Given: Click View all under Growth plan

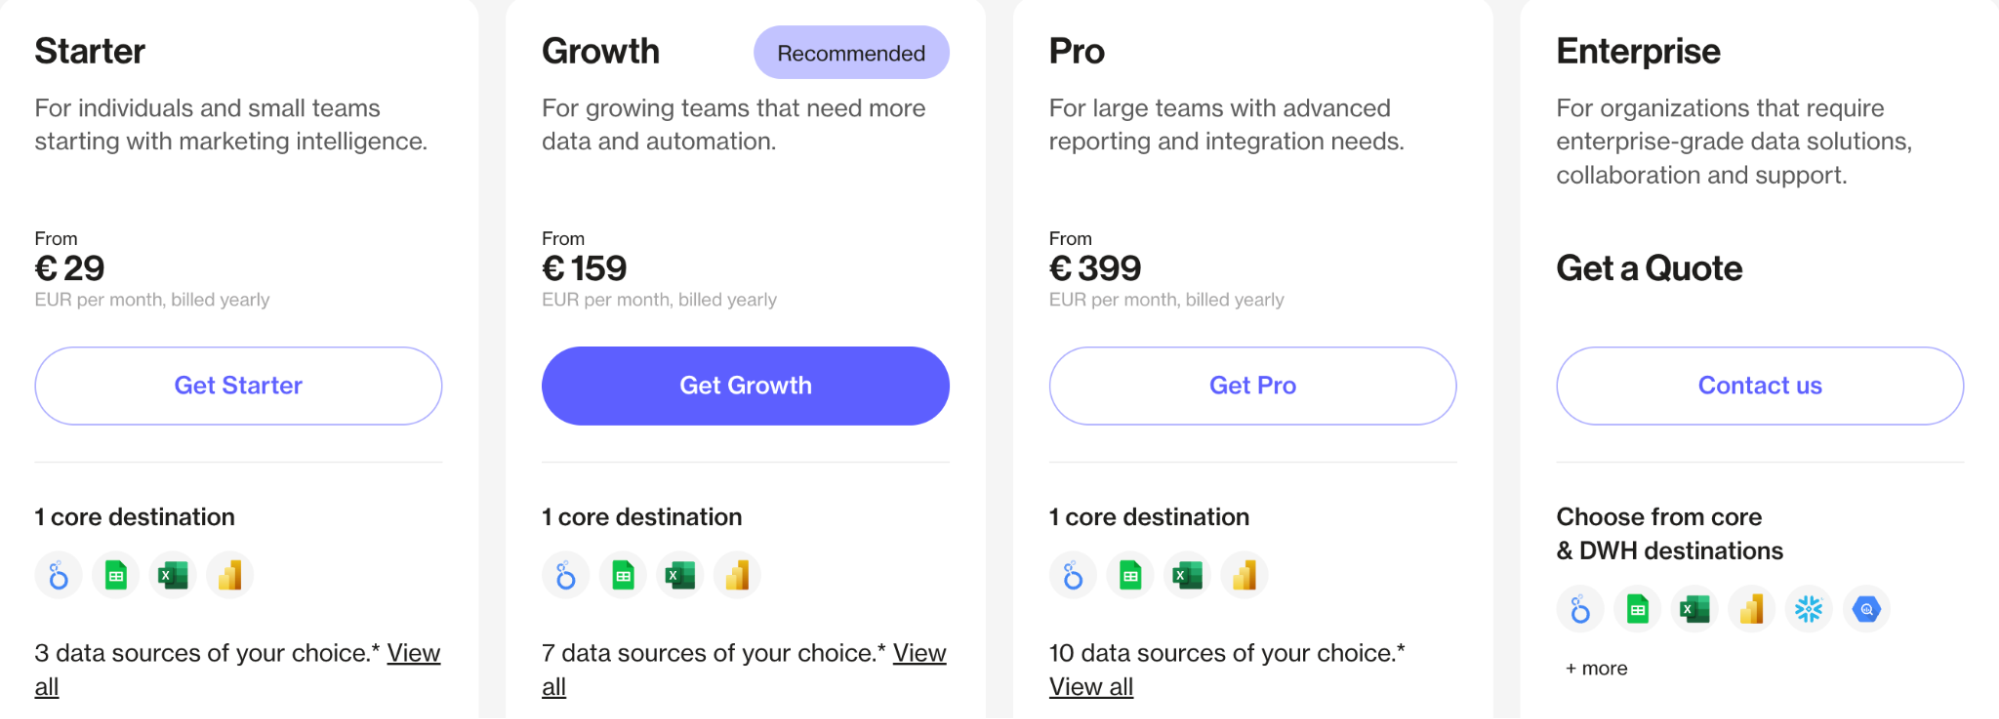Looking at the screenshot, I should [x=920, y=653].
